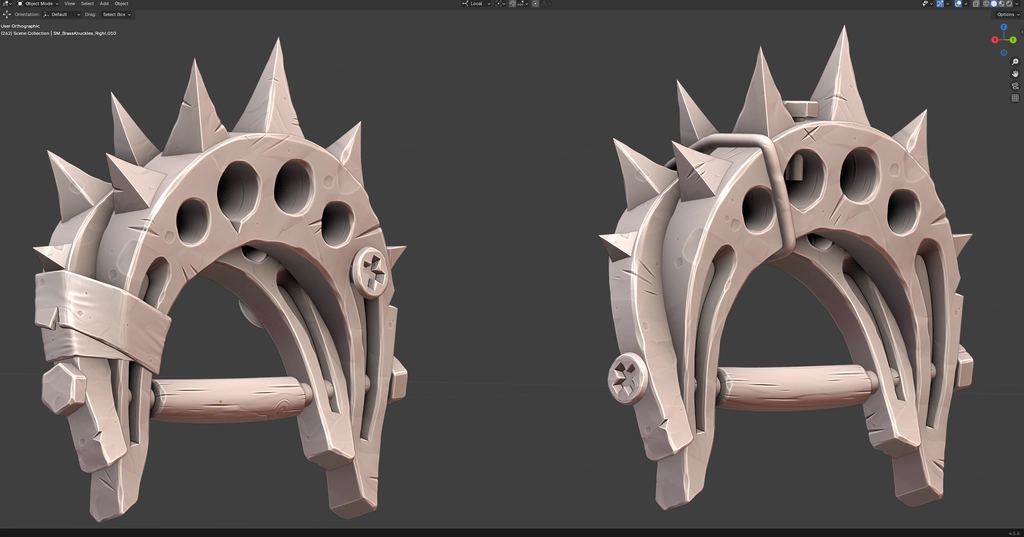1024x537 pixels.
Task: Open the Local transform orientation dropdown
Action: [x=476, y=3]
